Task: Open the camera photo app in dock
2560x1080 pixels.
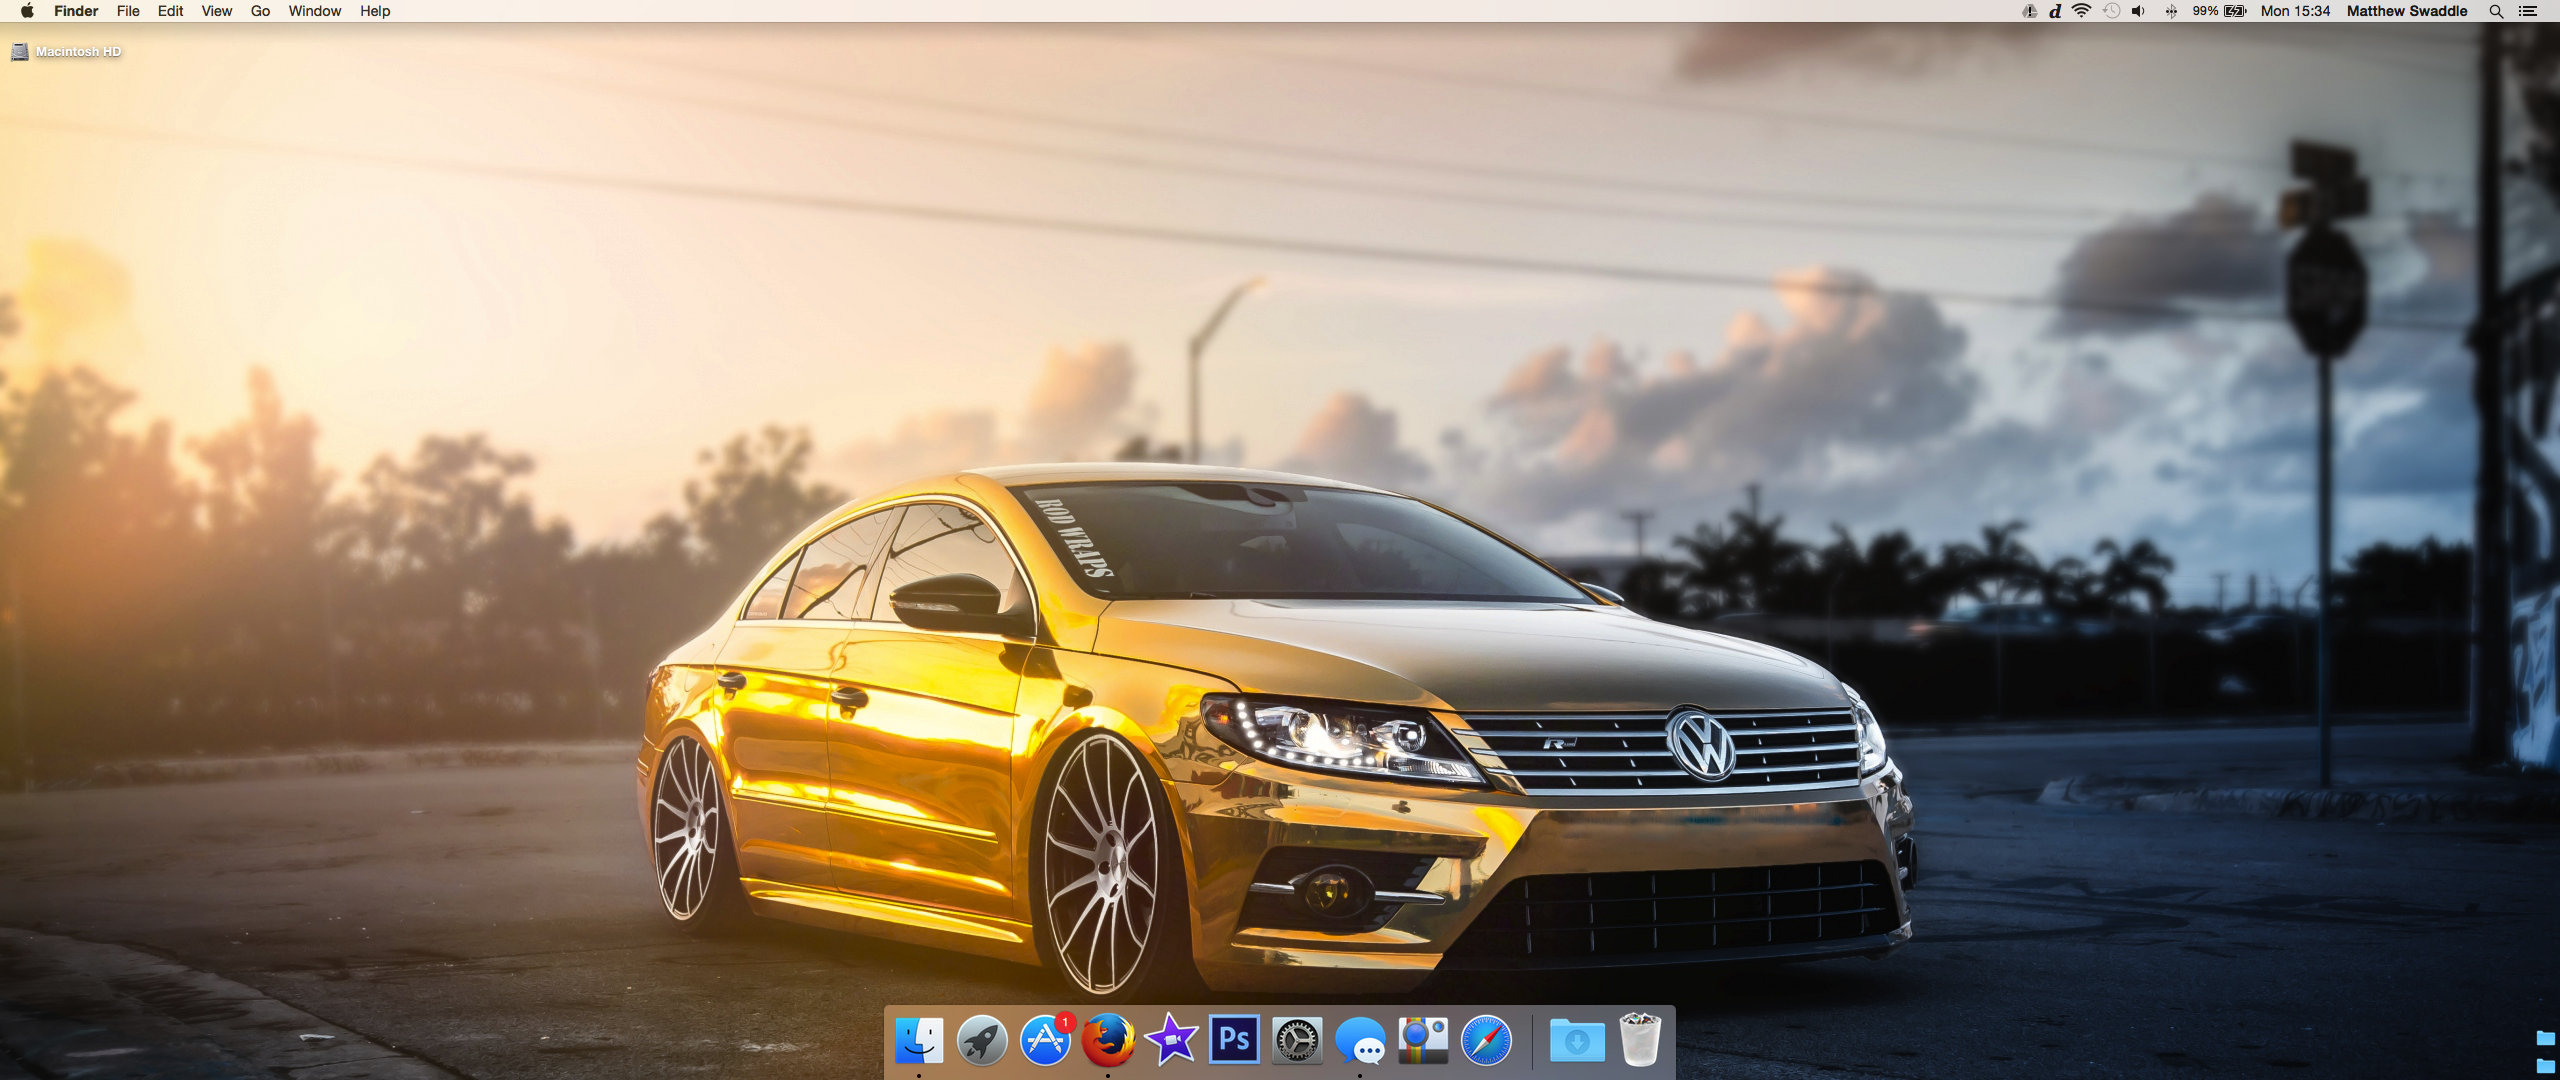Action: coord(1423,1040)
